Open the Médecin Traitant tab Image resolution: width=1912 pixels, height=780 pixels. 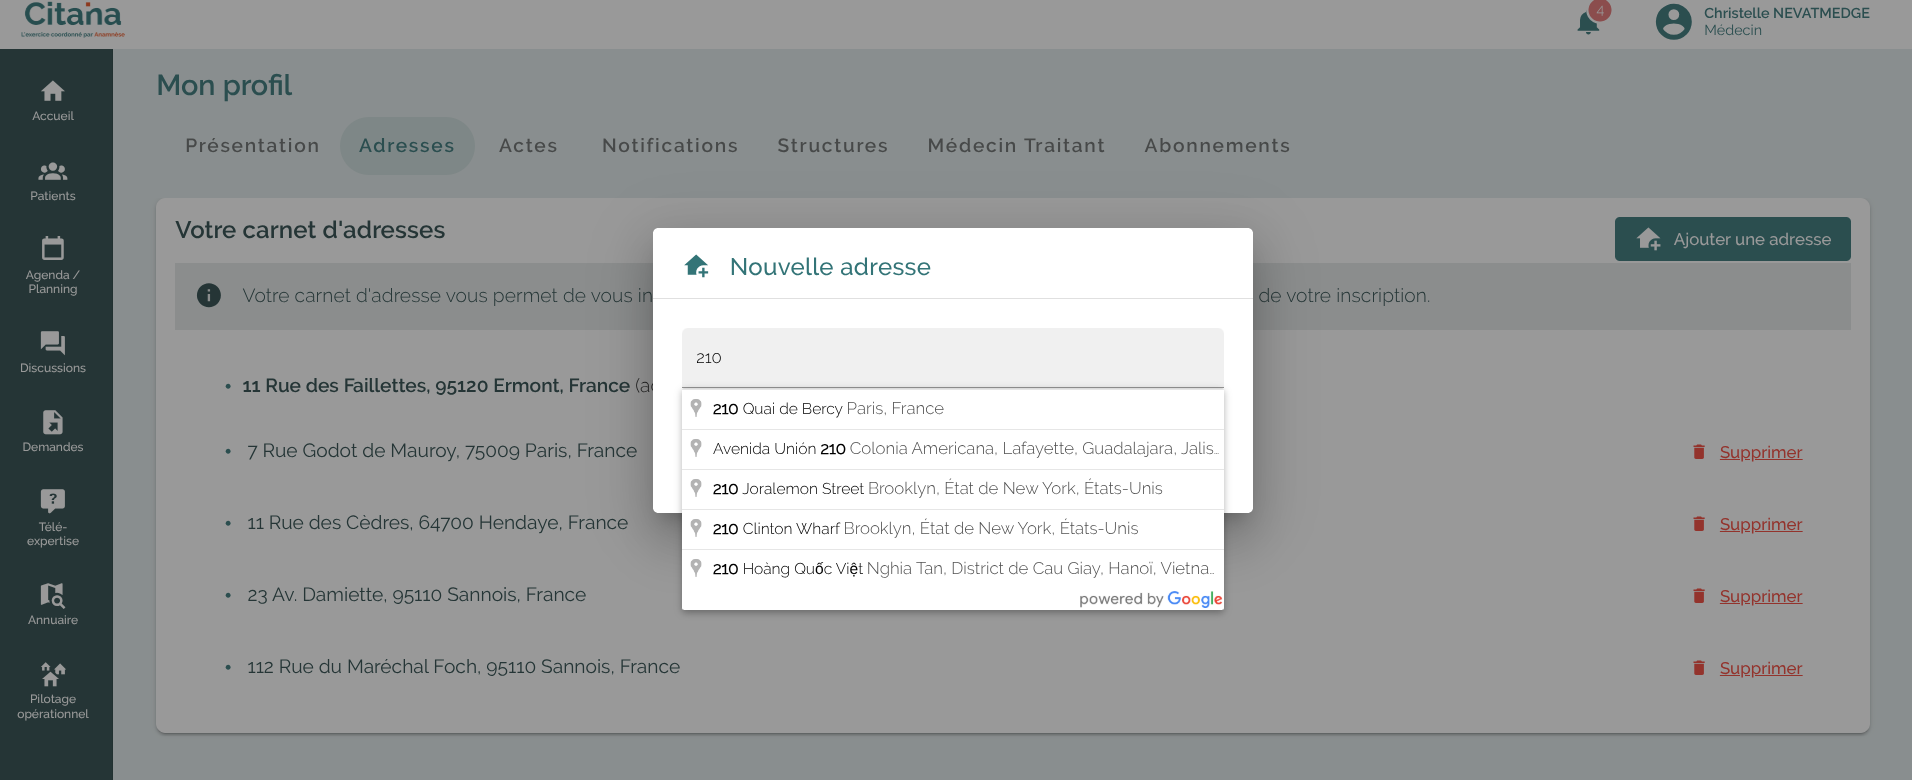(x=1016, y=146)
